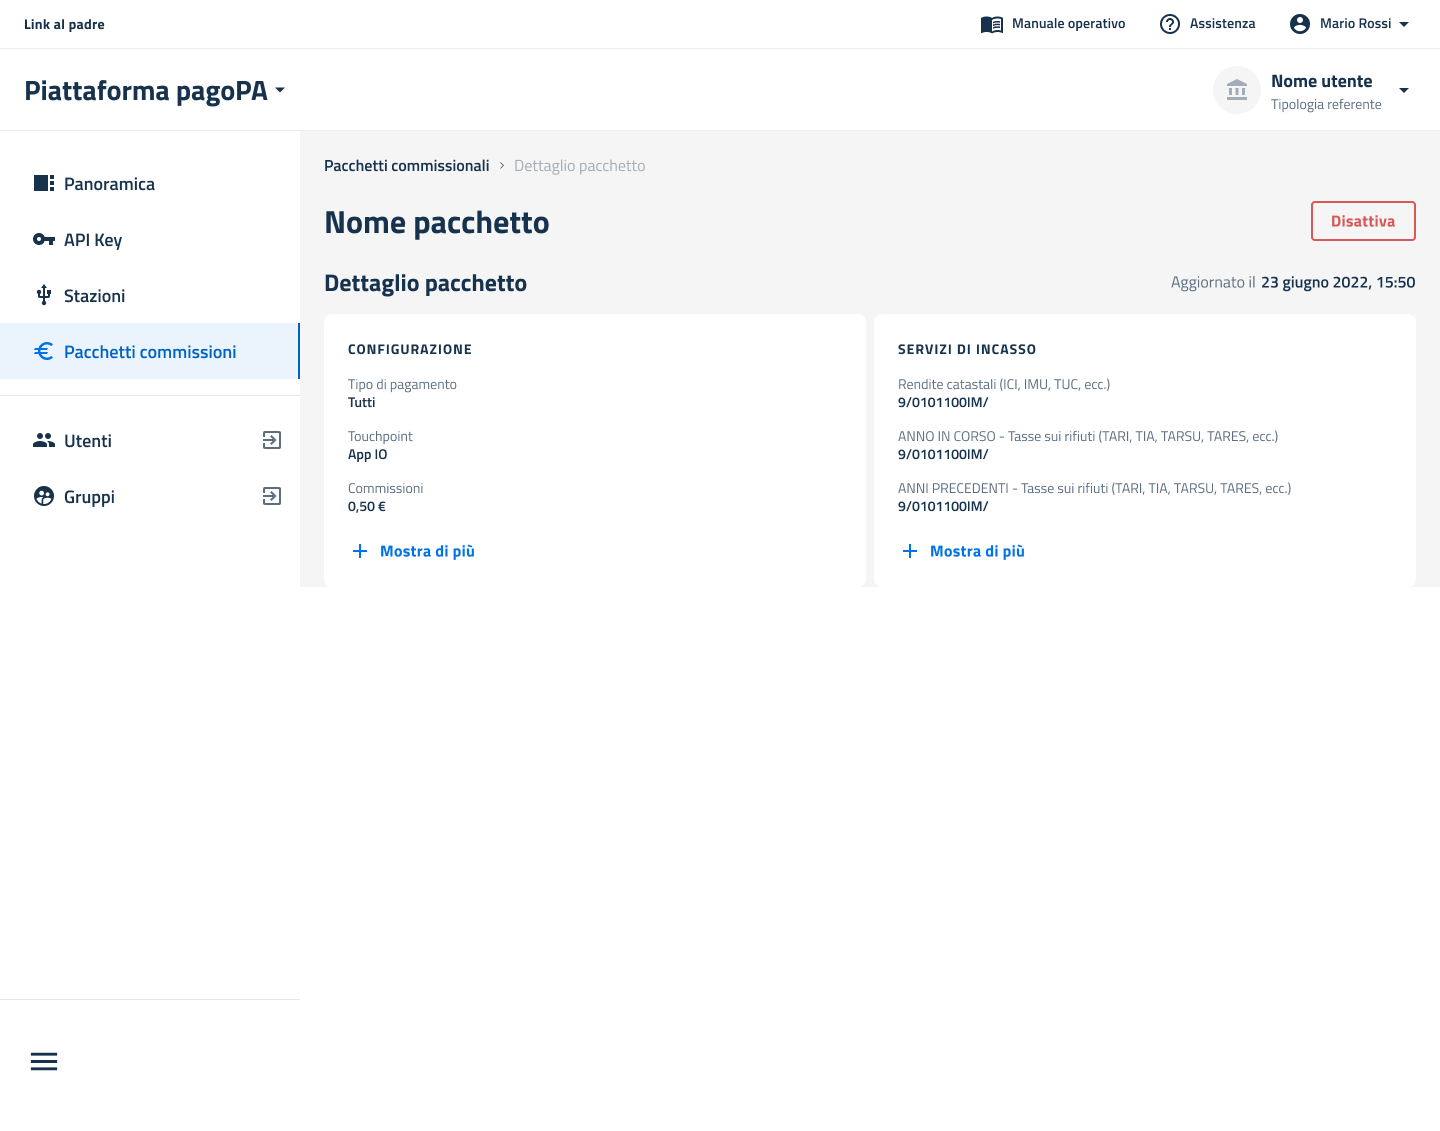This screenshot has height=1131, width=1440.
Task: Expand the Nome utente institution selector
Action: 1403,91
